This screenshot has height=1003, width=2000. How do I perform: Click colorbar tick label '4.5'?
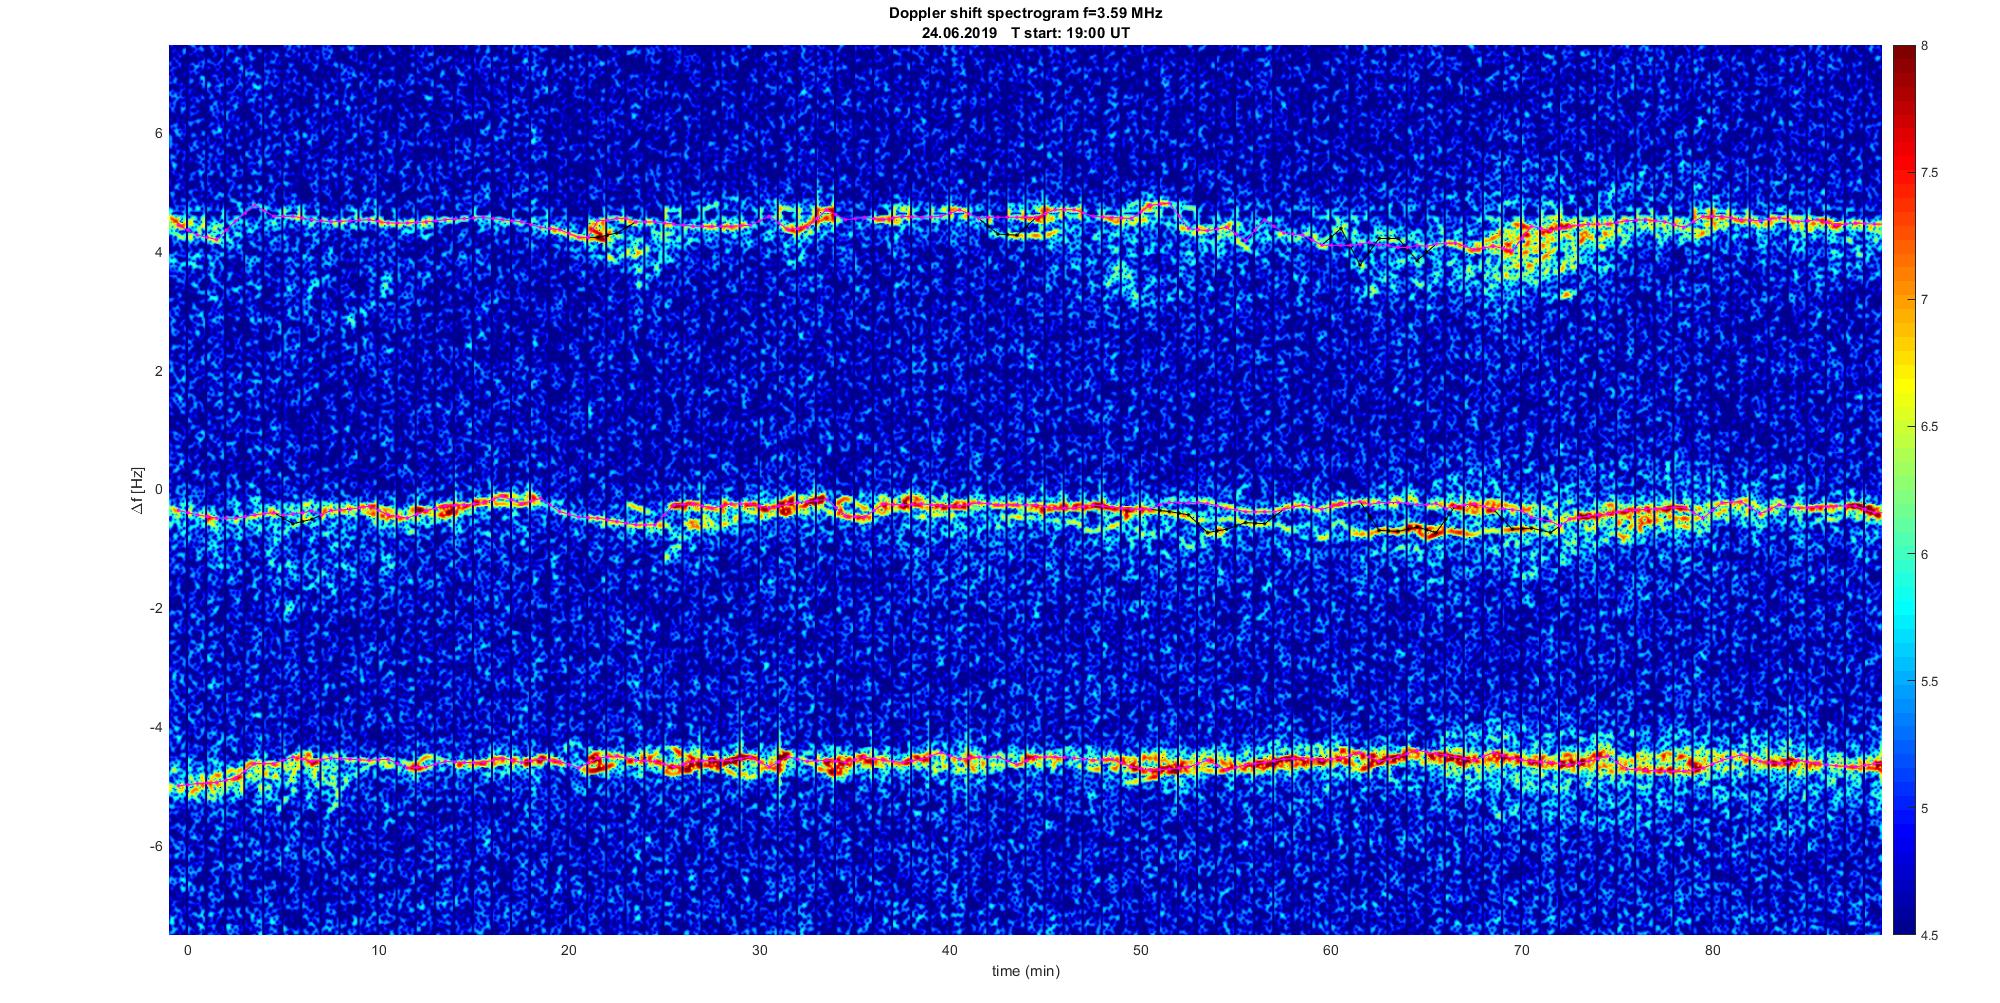(x=1929, y=935)
